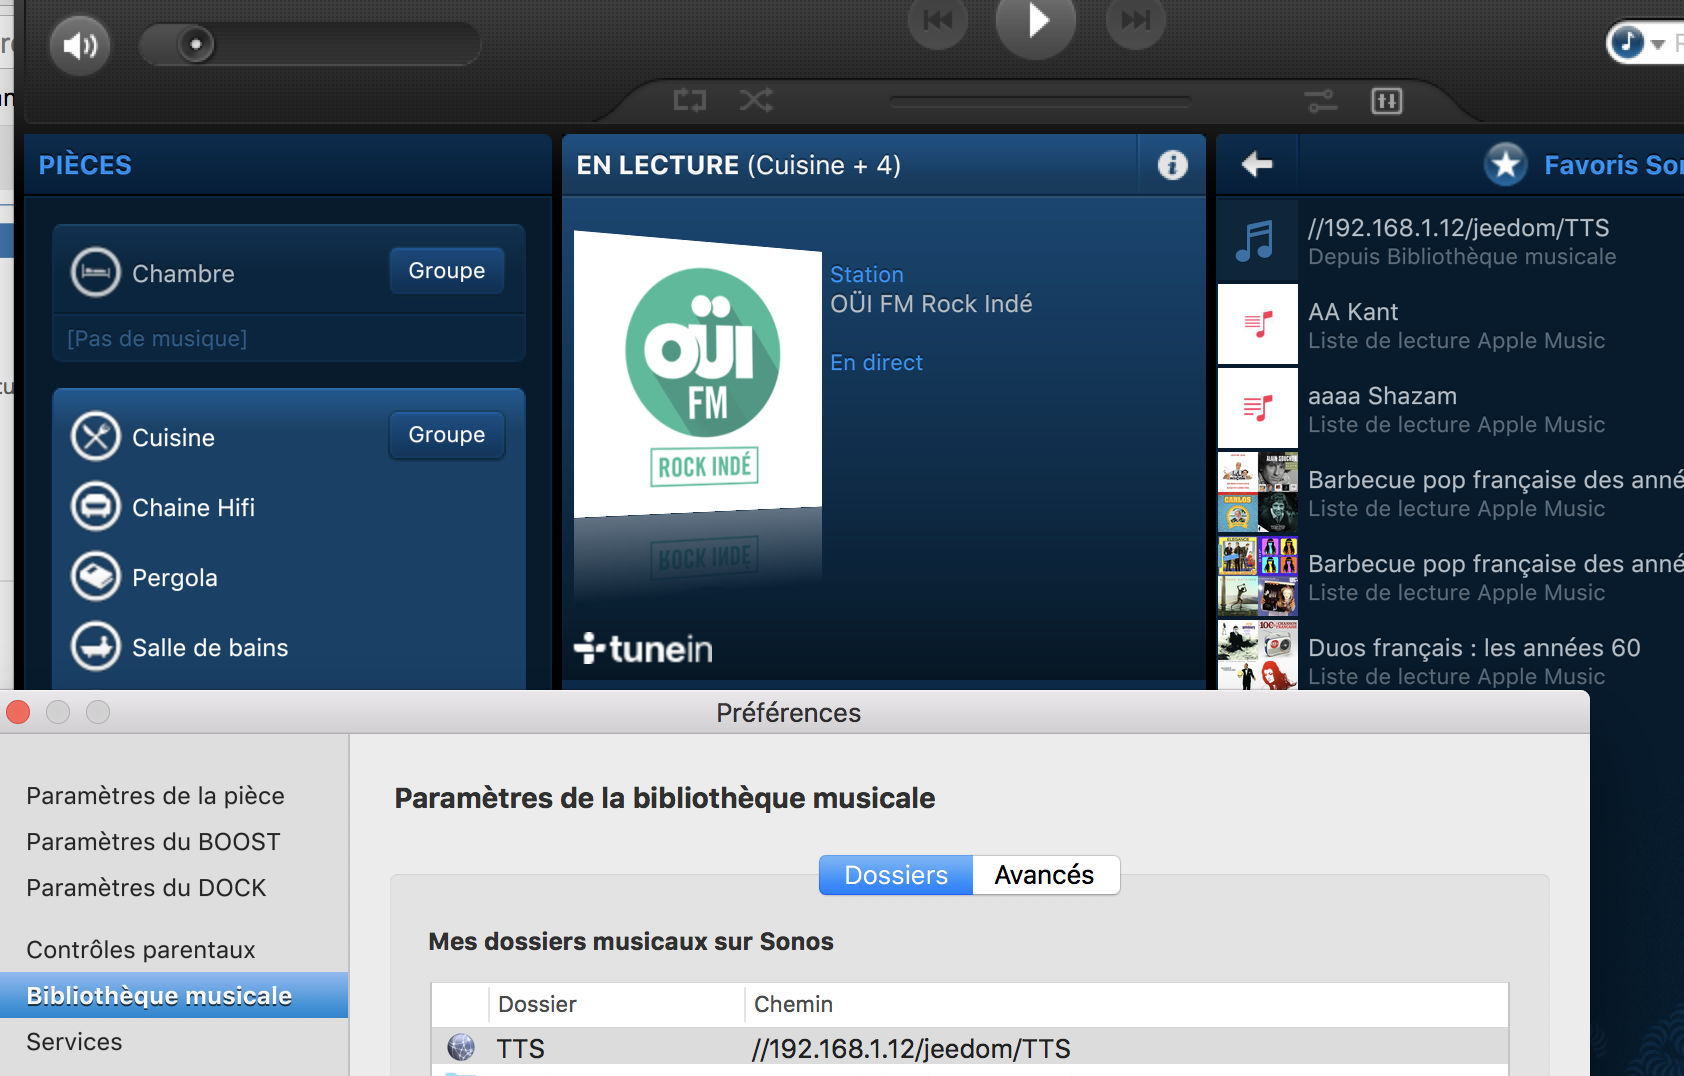Open Services settings

(75, 1042)
